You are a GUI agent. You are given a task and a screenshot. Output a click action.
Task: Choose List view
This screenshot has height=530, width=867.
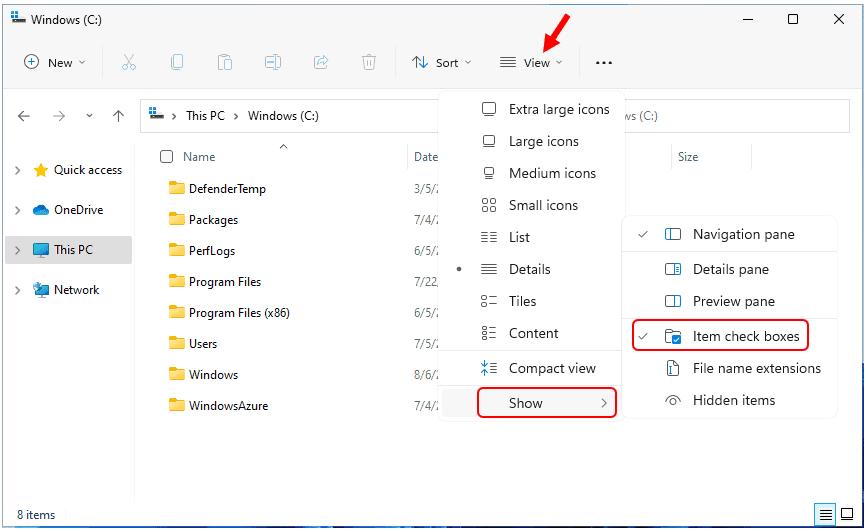531,238
